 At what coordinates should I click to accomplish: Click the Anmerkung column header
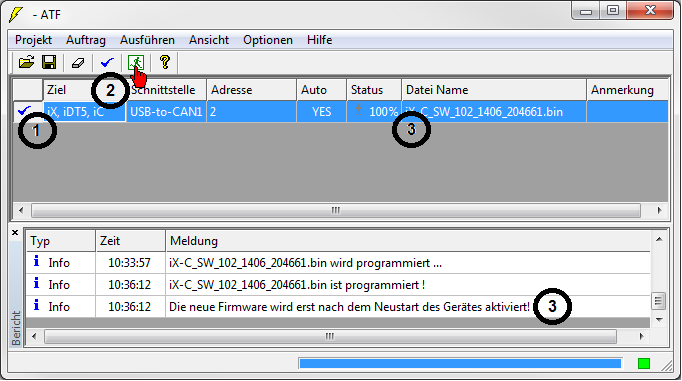(x=627, y=90)
